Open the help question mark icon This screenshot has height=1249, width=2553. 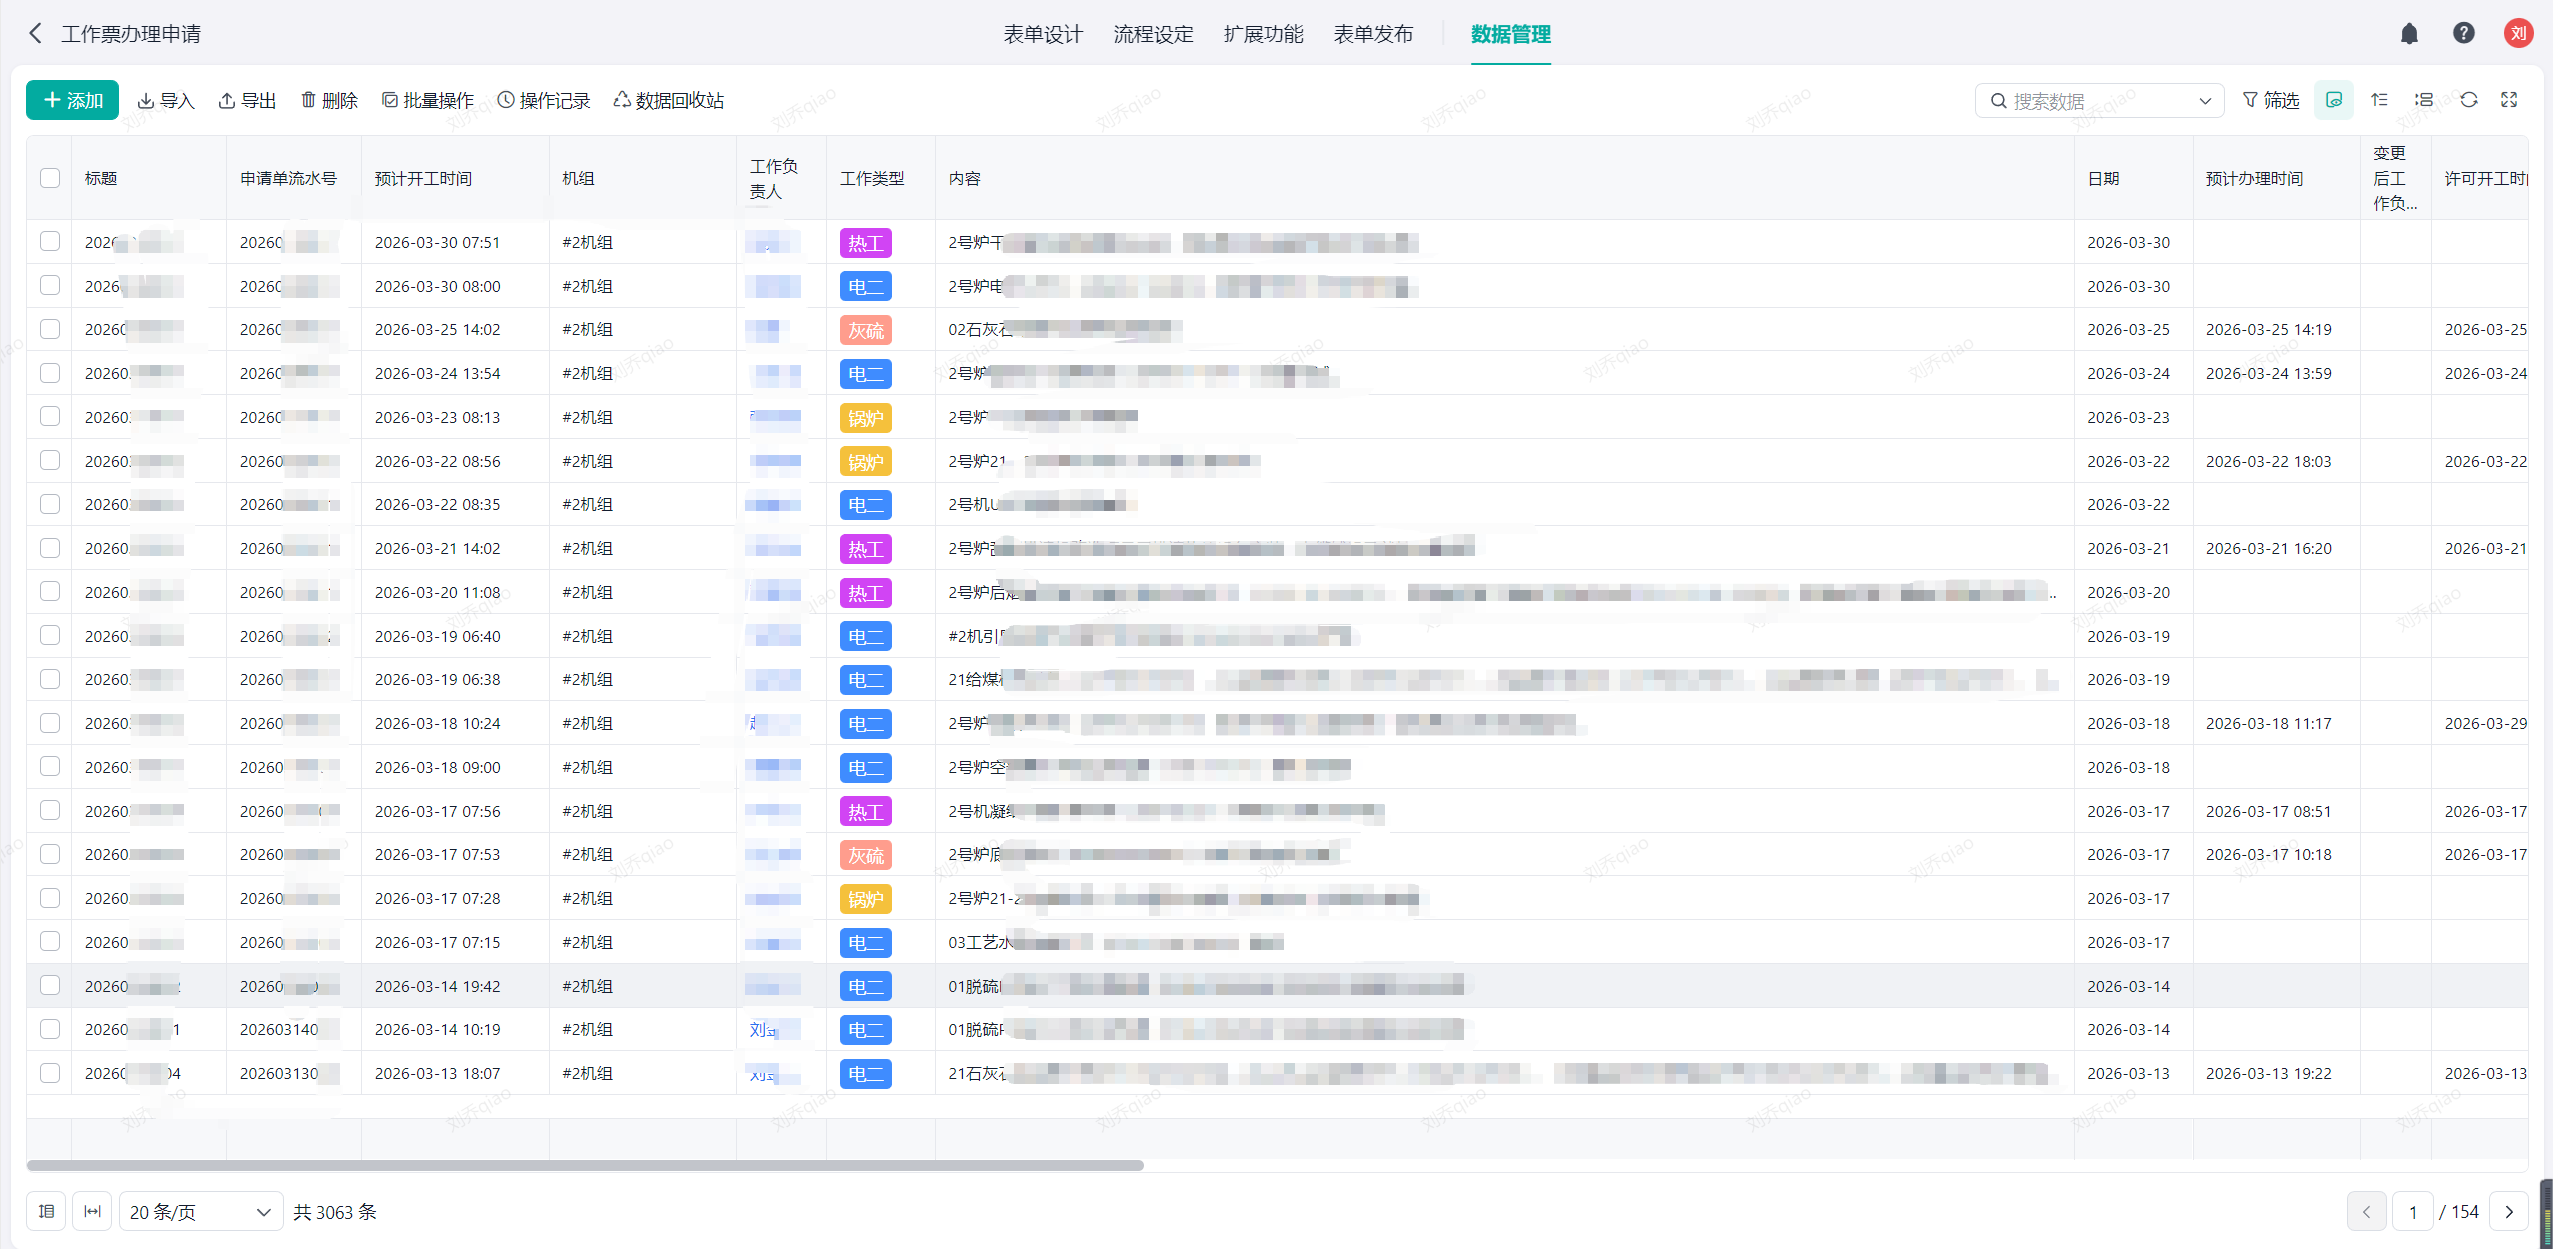(x=2464, y=34)
